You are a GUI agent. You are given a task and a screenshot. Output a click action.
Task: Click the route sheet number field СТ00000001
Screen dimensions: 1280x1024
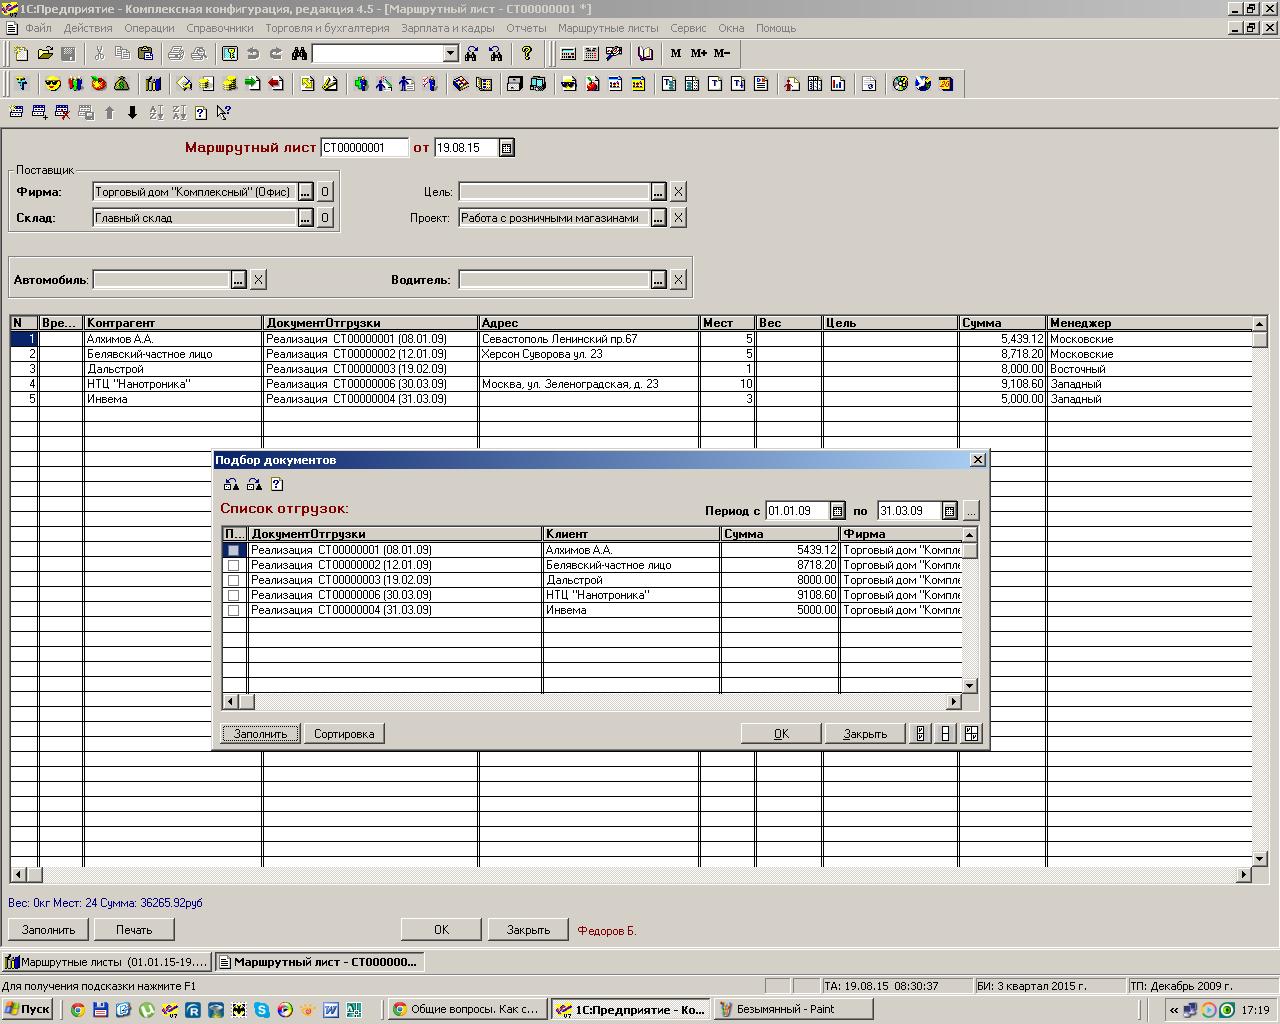coord(364,148)
